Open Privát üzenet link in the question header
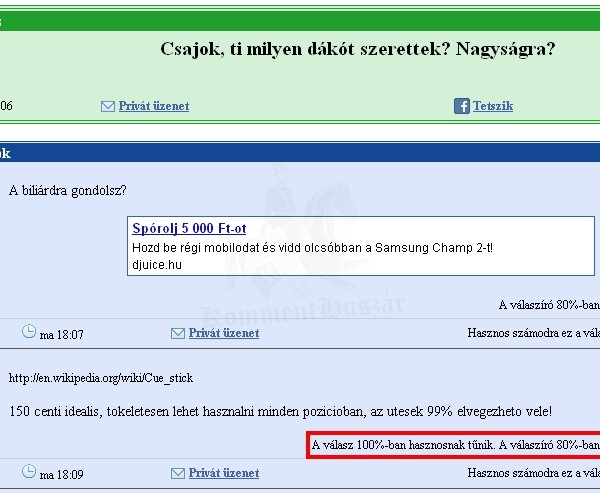 (153, 106)
